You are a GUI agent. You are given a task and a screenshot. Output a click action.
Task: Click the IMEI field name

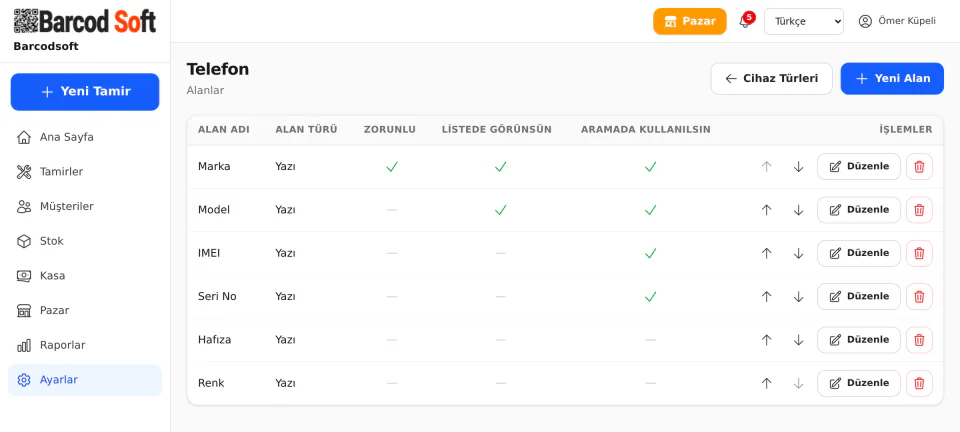(209, 253)
